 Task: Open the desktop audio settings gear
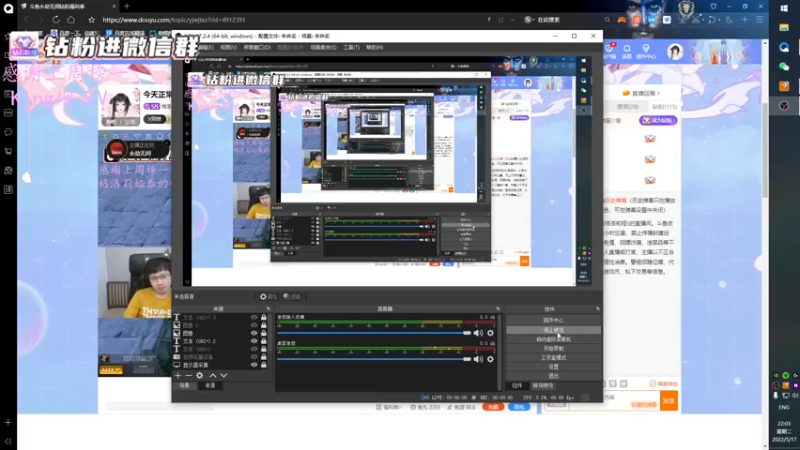tap(490, 359)
